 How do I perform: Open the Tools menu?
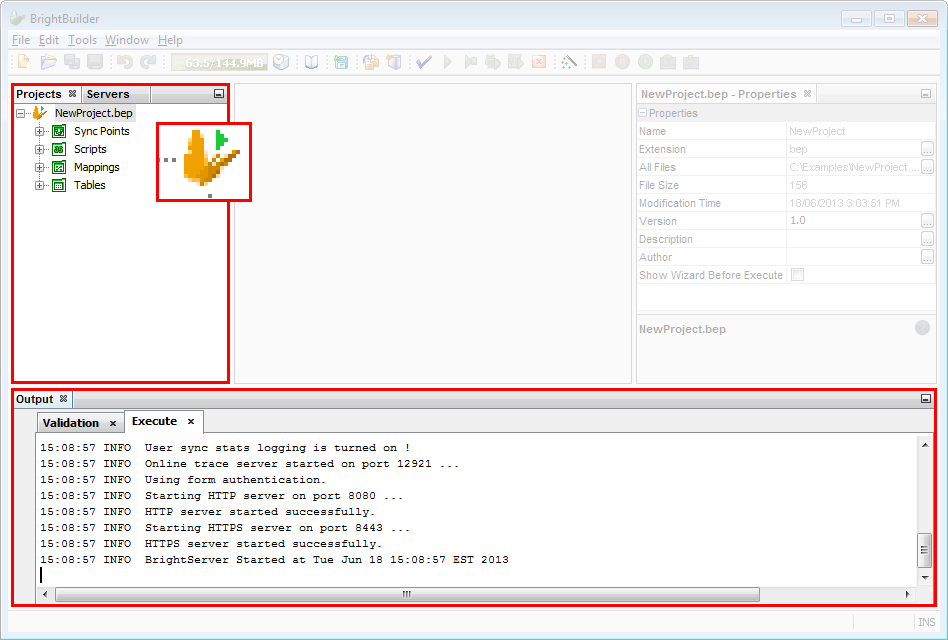(82, 40)
